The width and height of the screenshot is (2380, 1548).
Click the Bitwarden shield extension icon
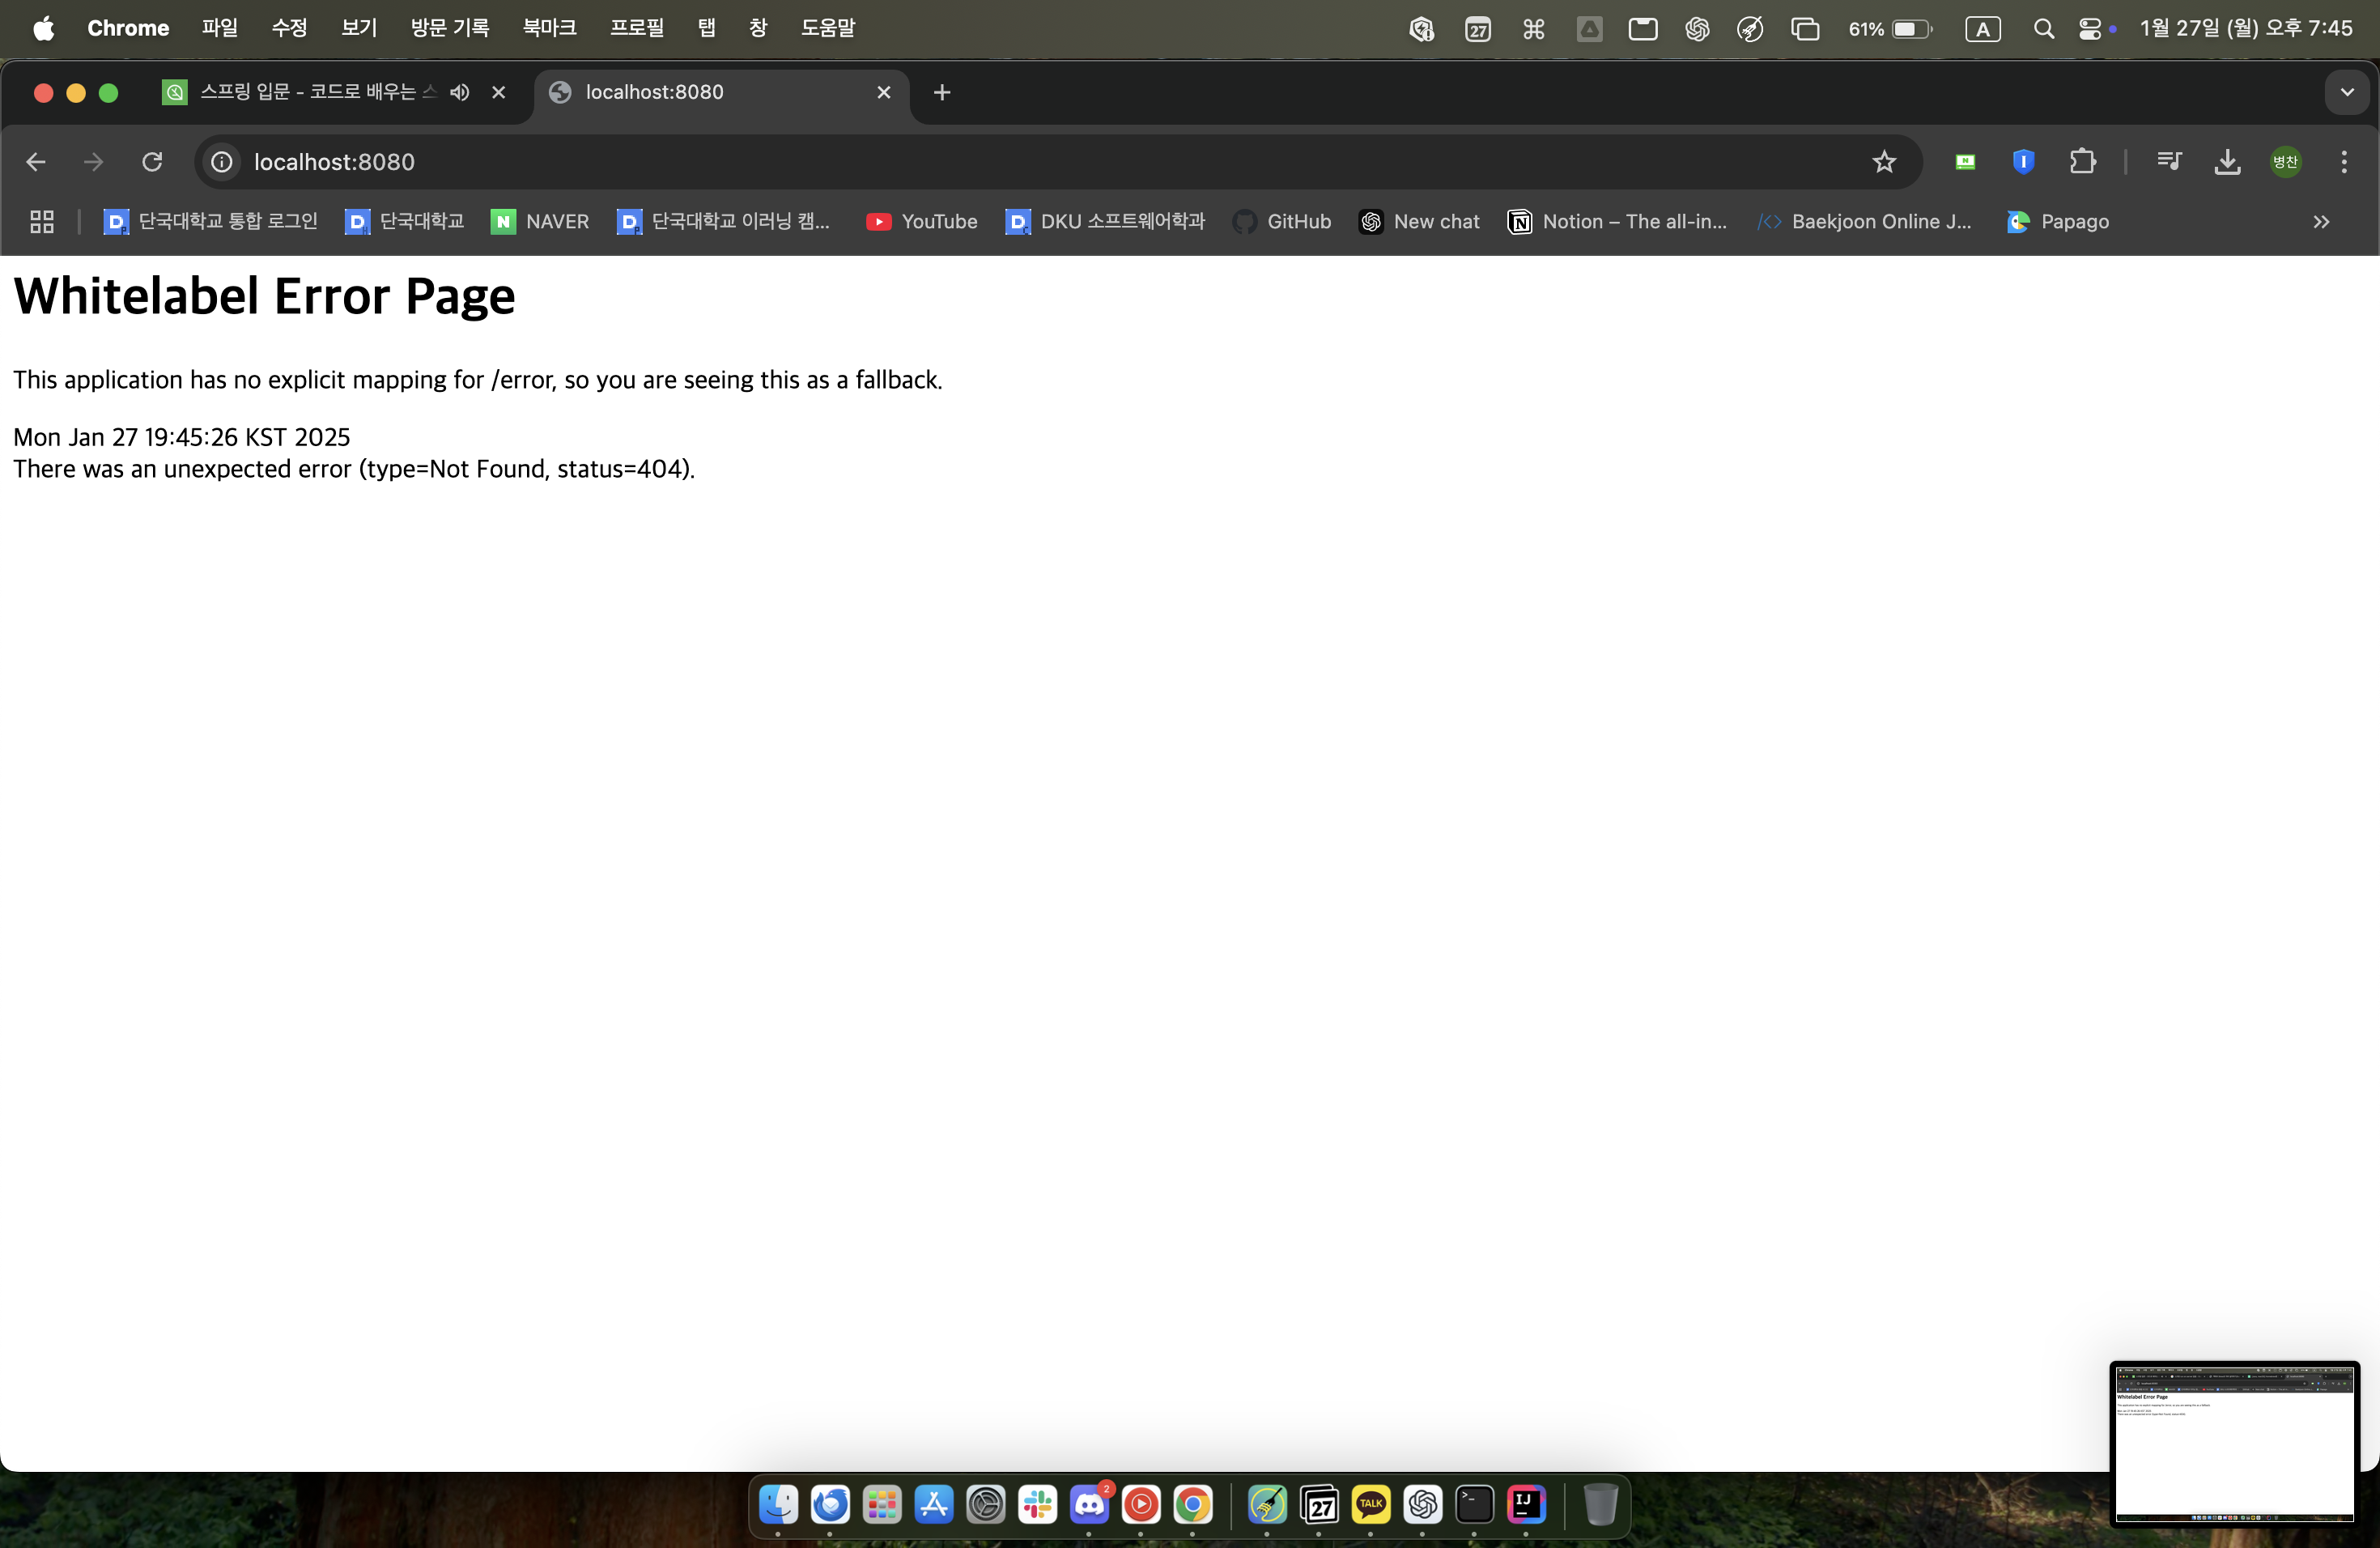pos(2023,162)
